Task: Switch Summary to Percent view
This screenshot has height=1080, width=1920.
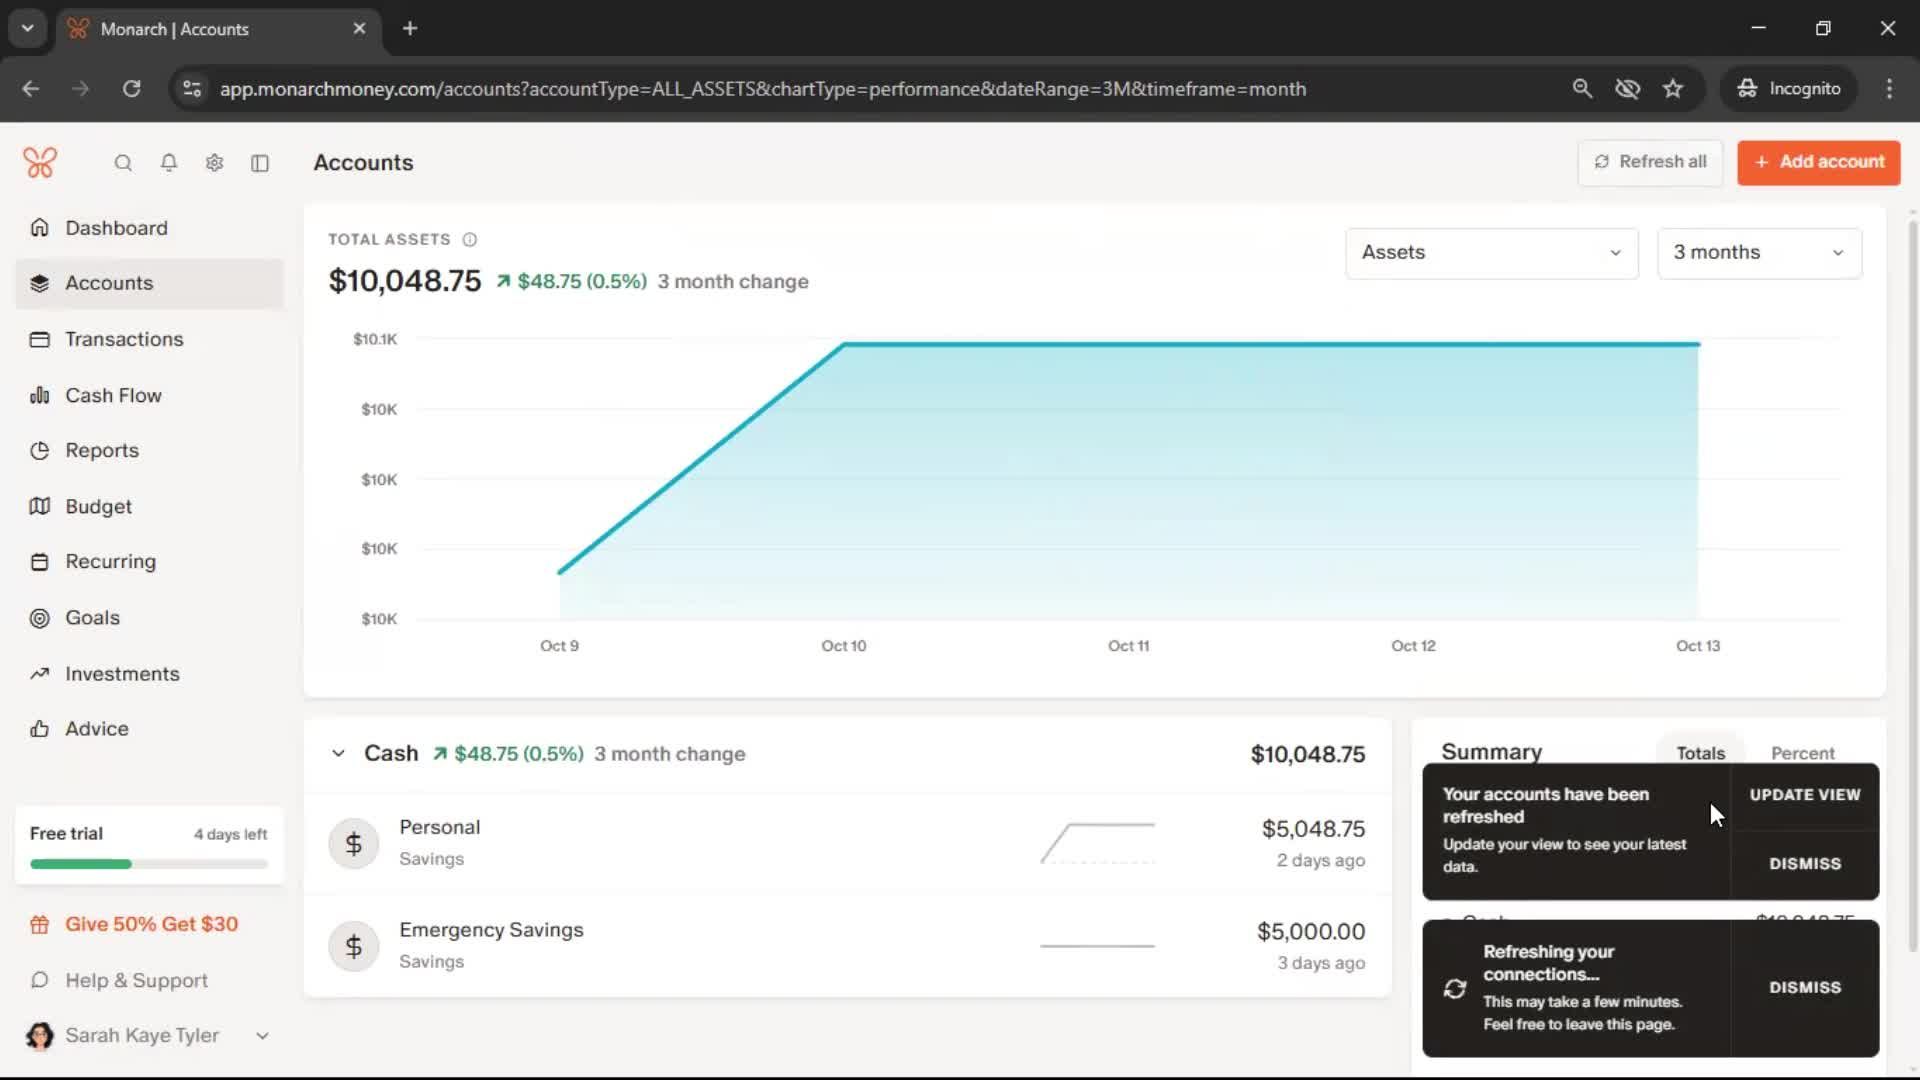Action: 1802,753
